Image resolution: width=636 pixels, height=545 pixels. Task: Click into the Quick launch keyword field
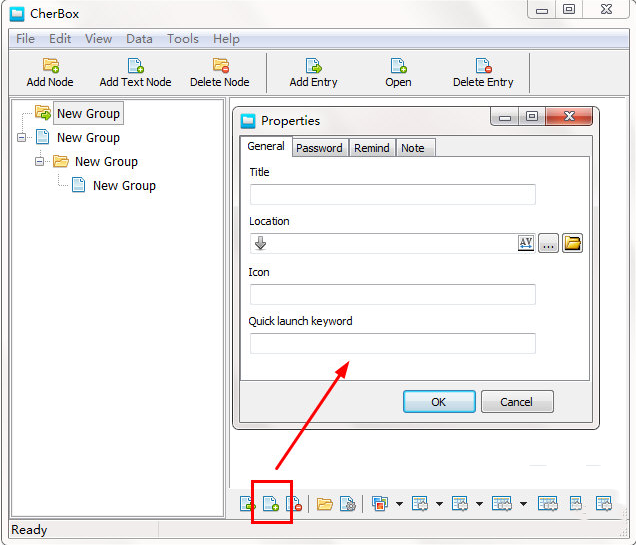coord(393,343)
